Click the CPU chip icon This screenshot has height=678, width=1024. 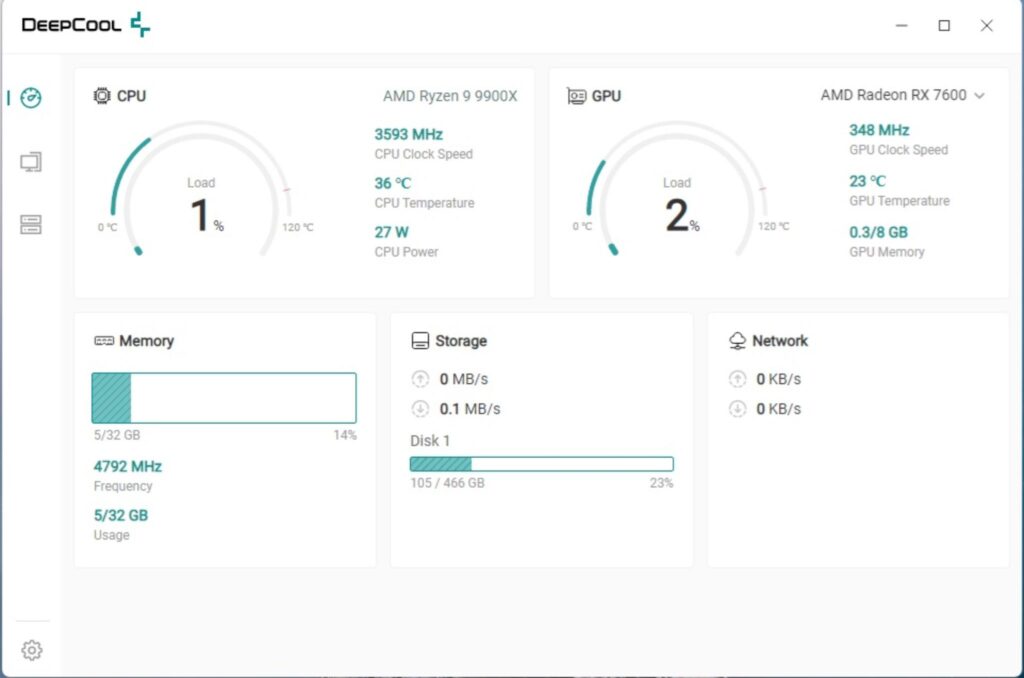pos(102,96)
